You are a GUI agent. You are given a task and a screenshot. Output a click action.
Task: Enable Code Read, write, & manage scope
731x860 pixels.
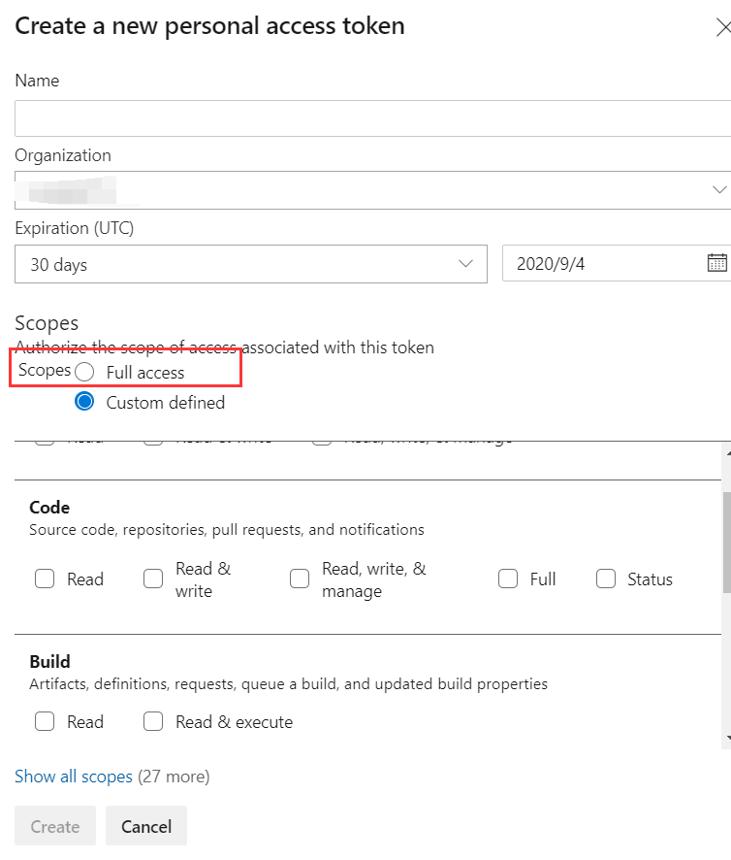tap(299, 579)
